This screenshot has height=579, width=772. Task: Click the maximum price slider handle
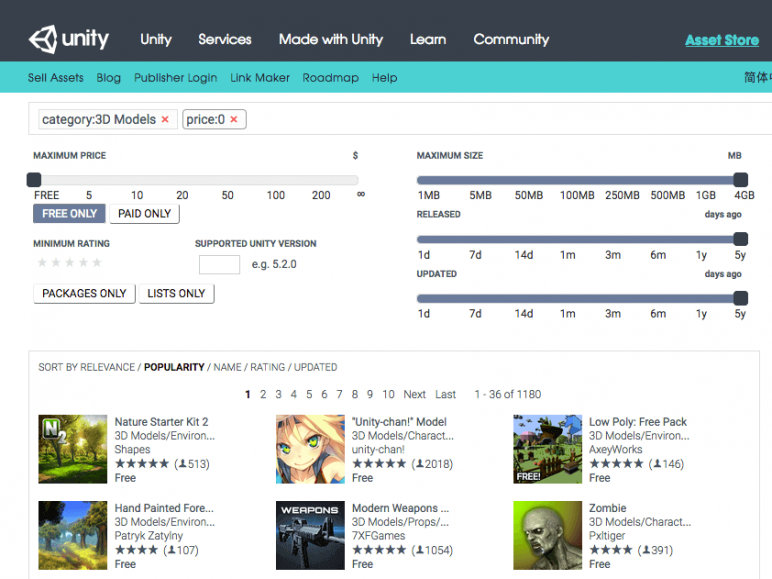[34, 180]
